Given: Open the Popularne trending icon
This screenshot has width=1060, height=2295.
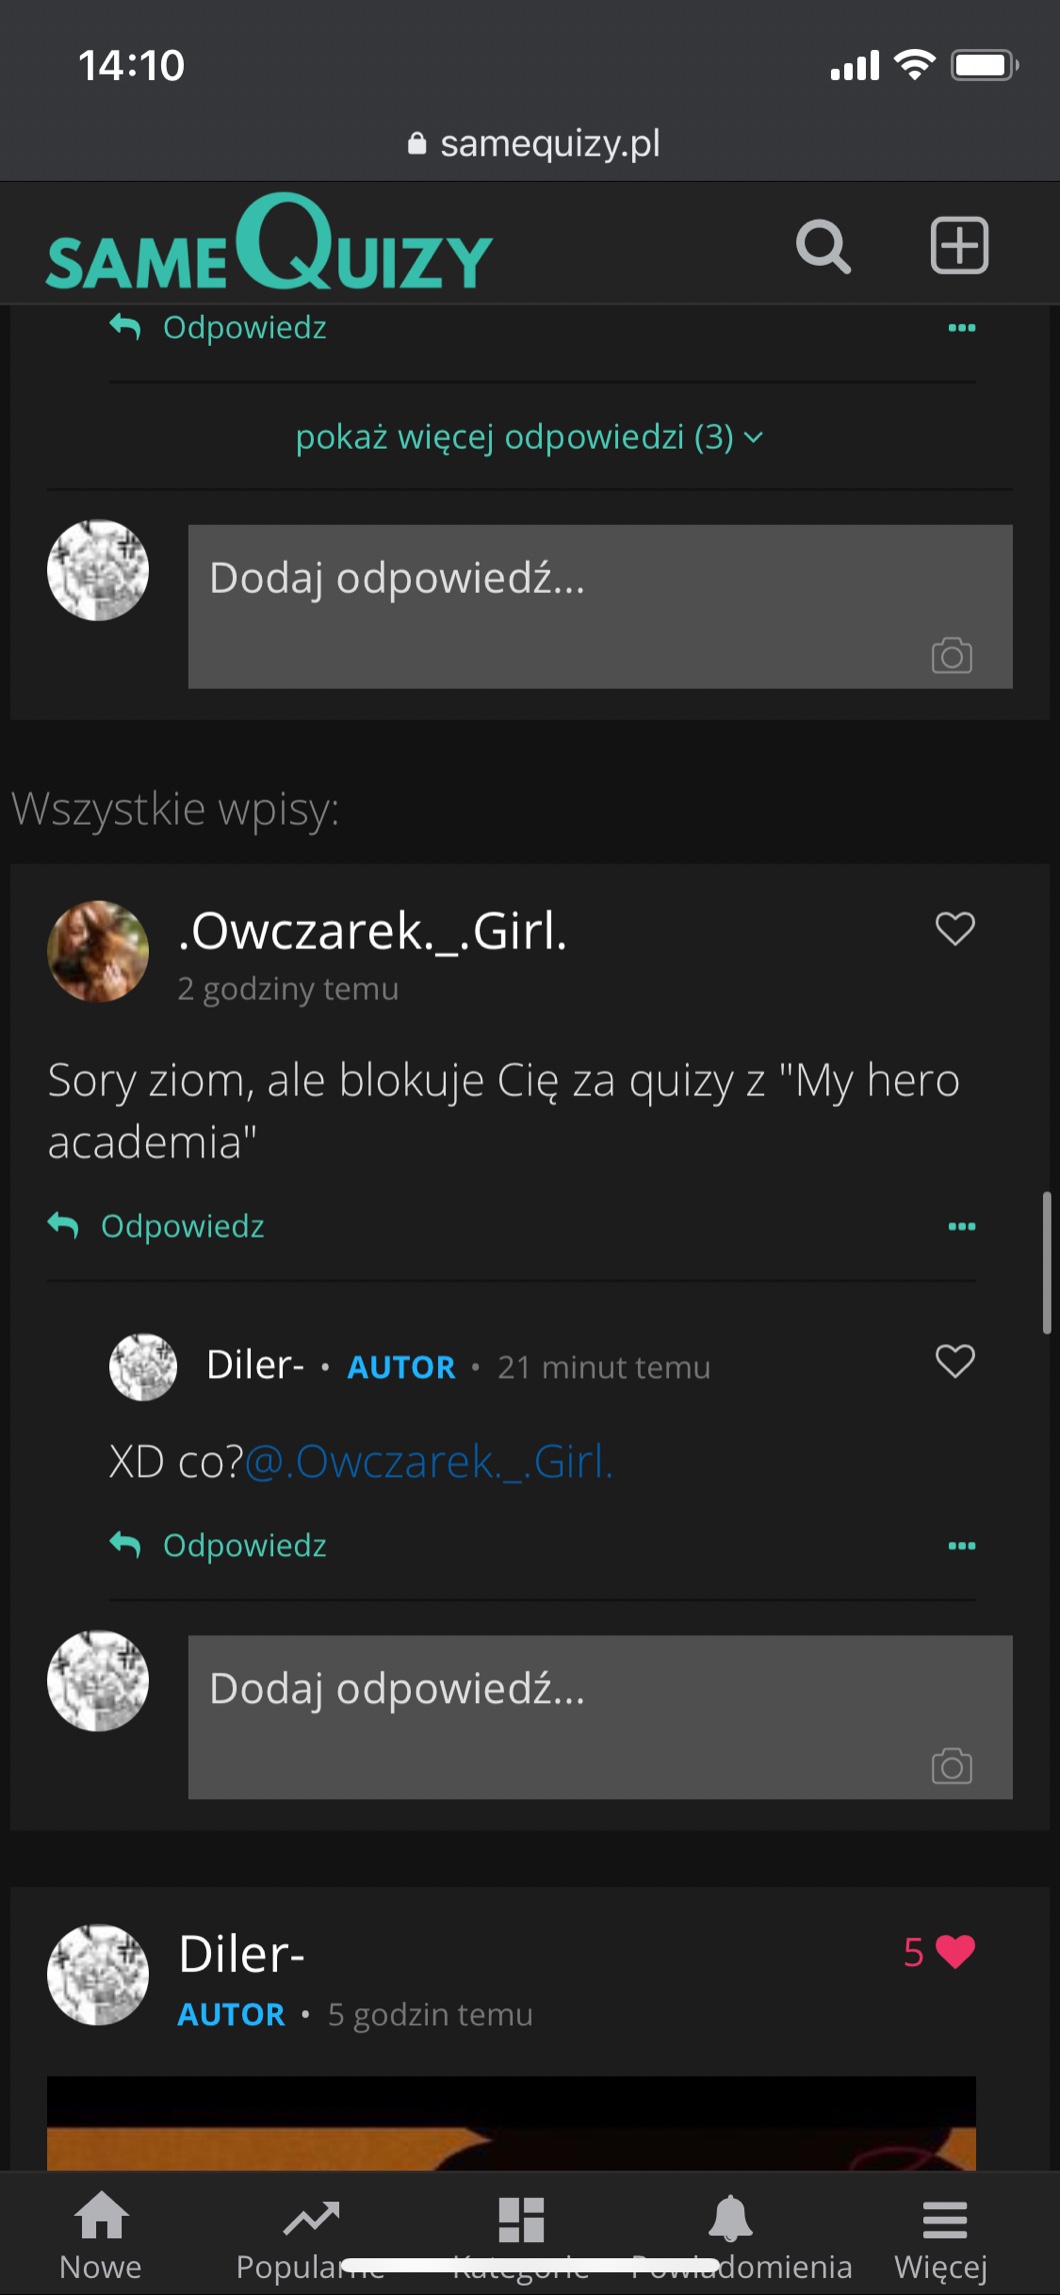Looking at the screenshot, I should tap(311, 2222).
